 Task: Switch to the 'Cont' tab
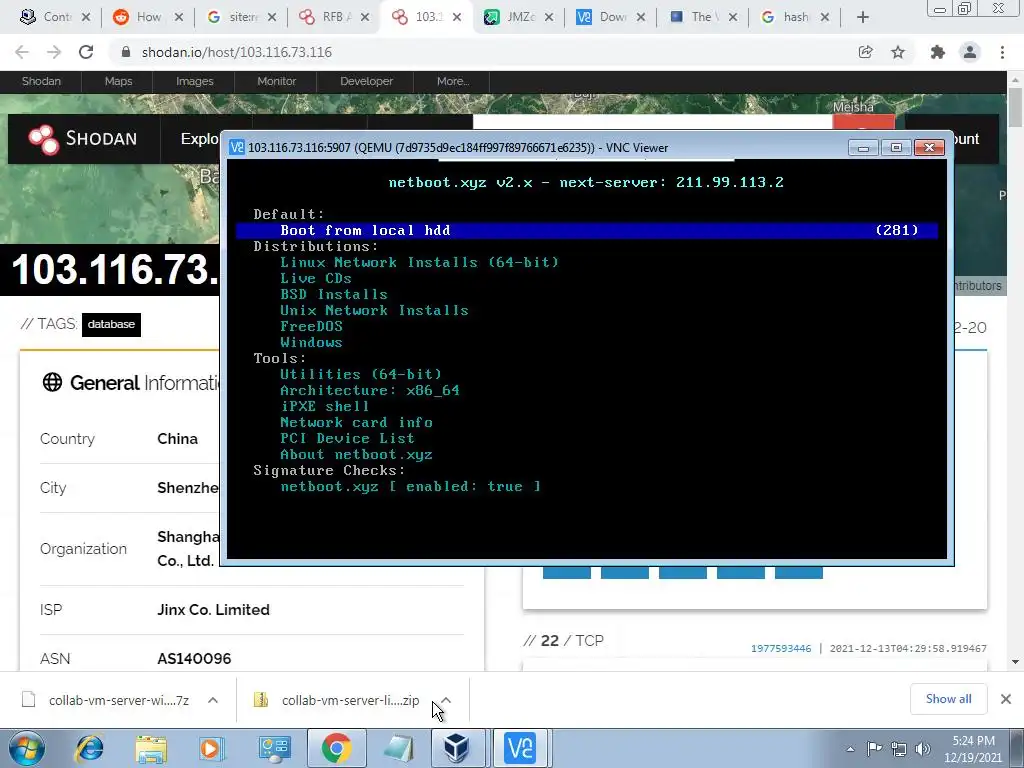[x=56, y=17]
